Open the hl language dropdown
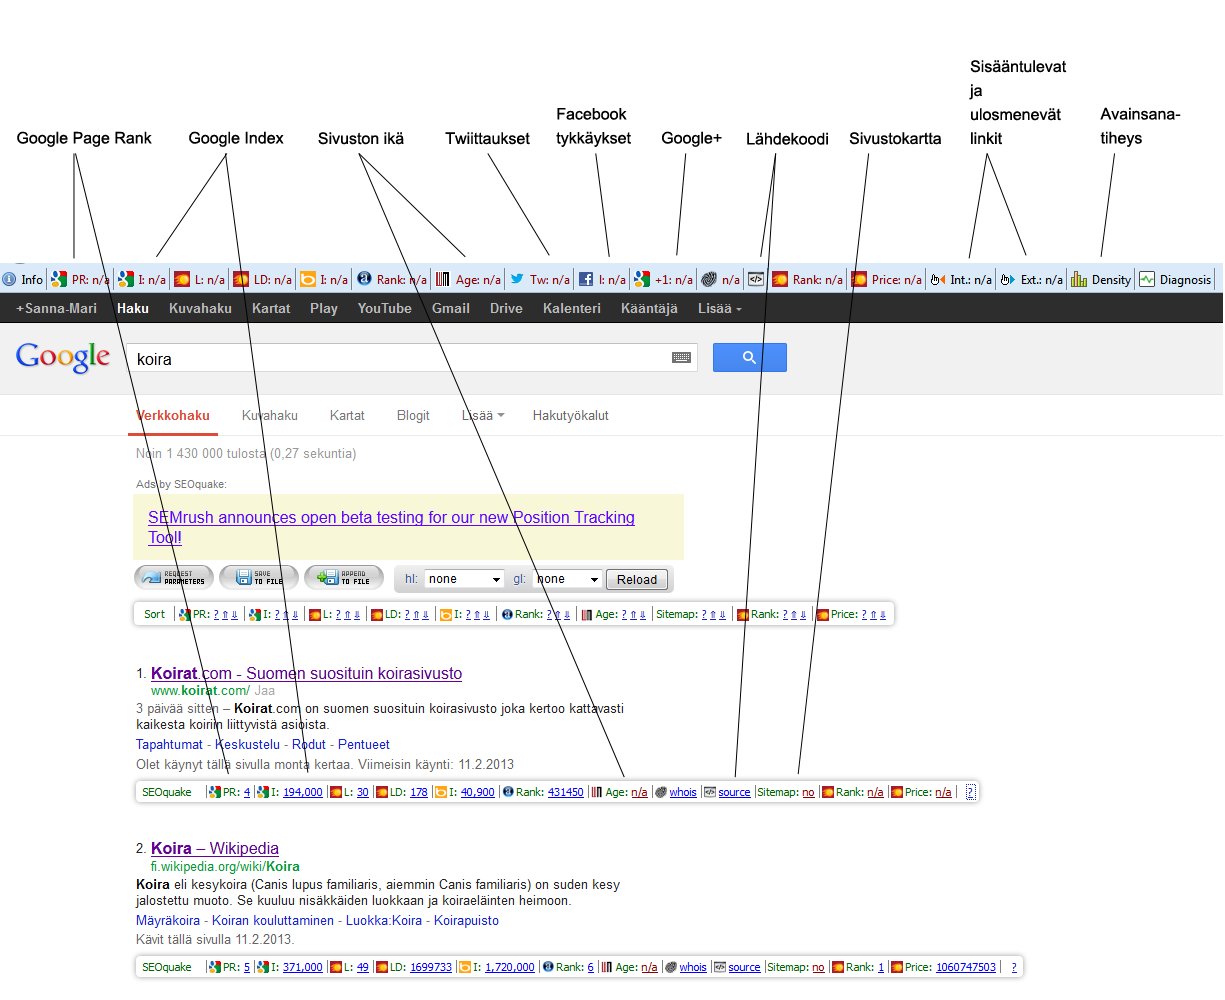 (465, 579)
